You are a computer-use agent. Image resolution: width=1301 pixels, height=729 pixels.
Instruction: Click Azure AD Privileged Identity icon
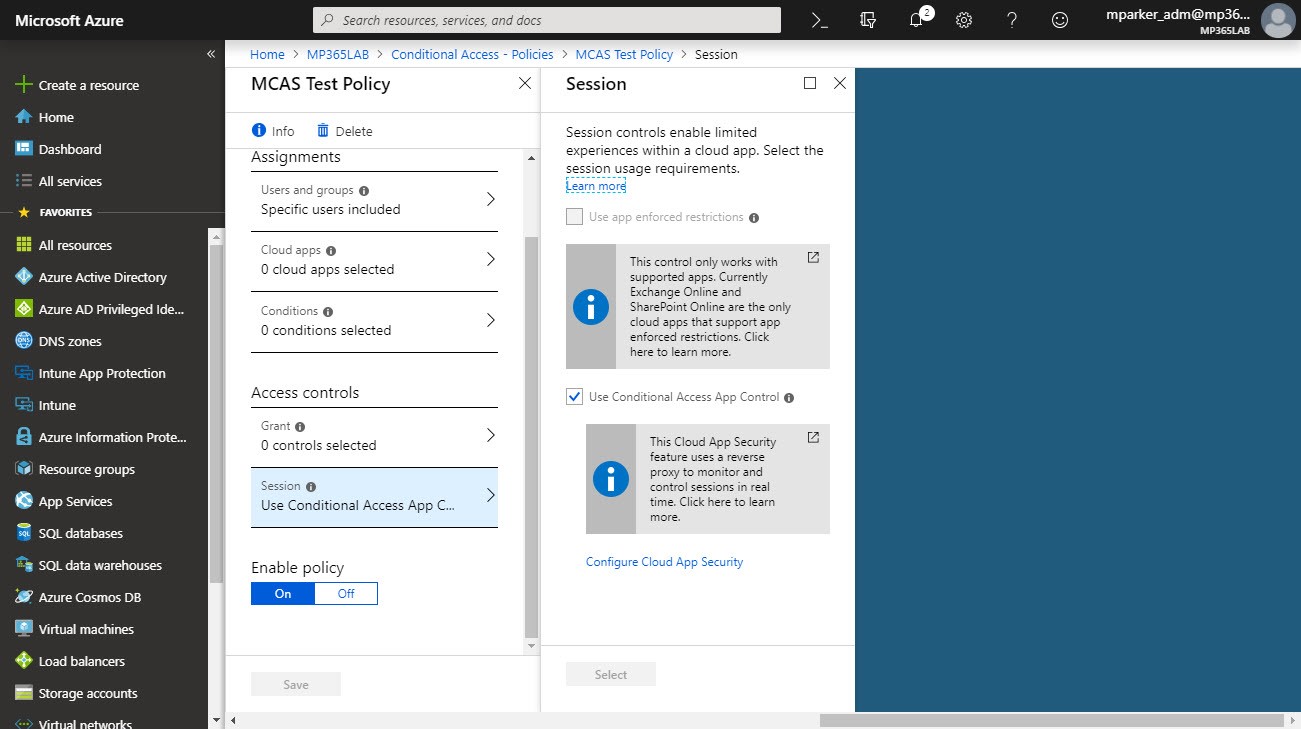point(24,309)
